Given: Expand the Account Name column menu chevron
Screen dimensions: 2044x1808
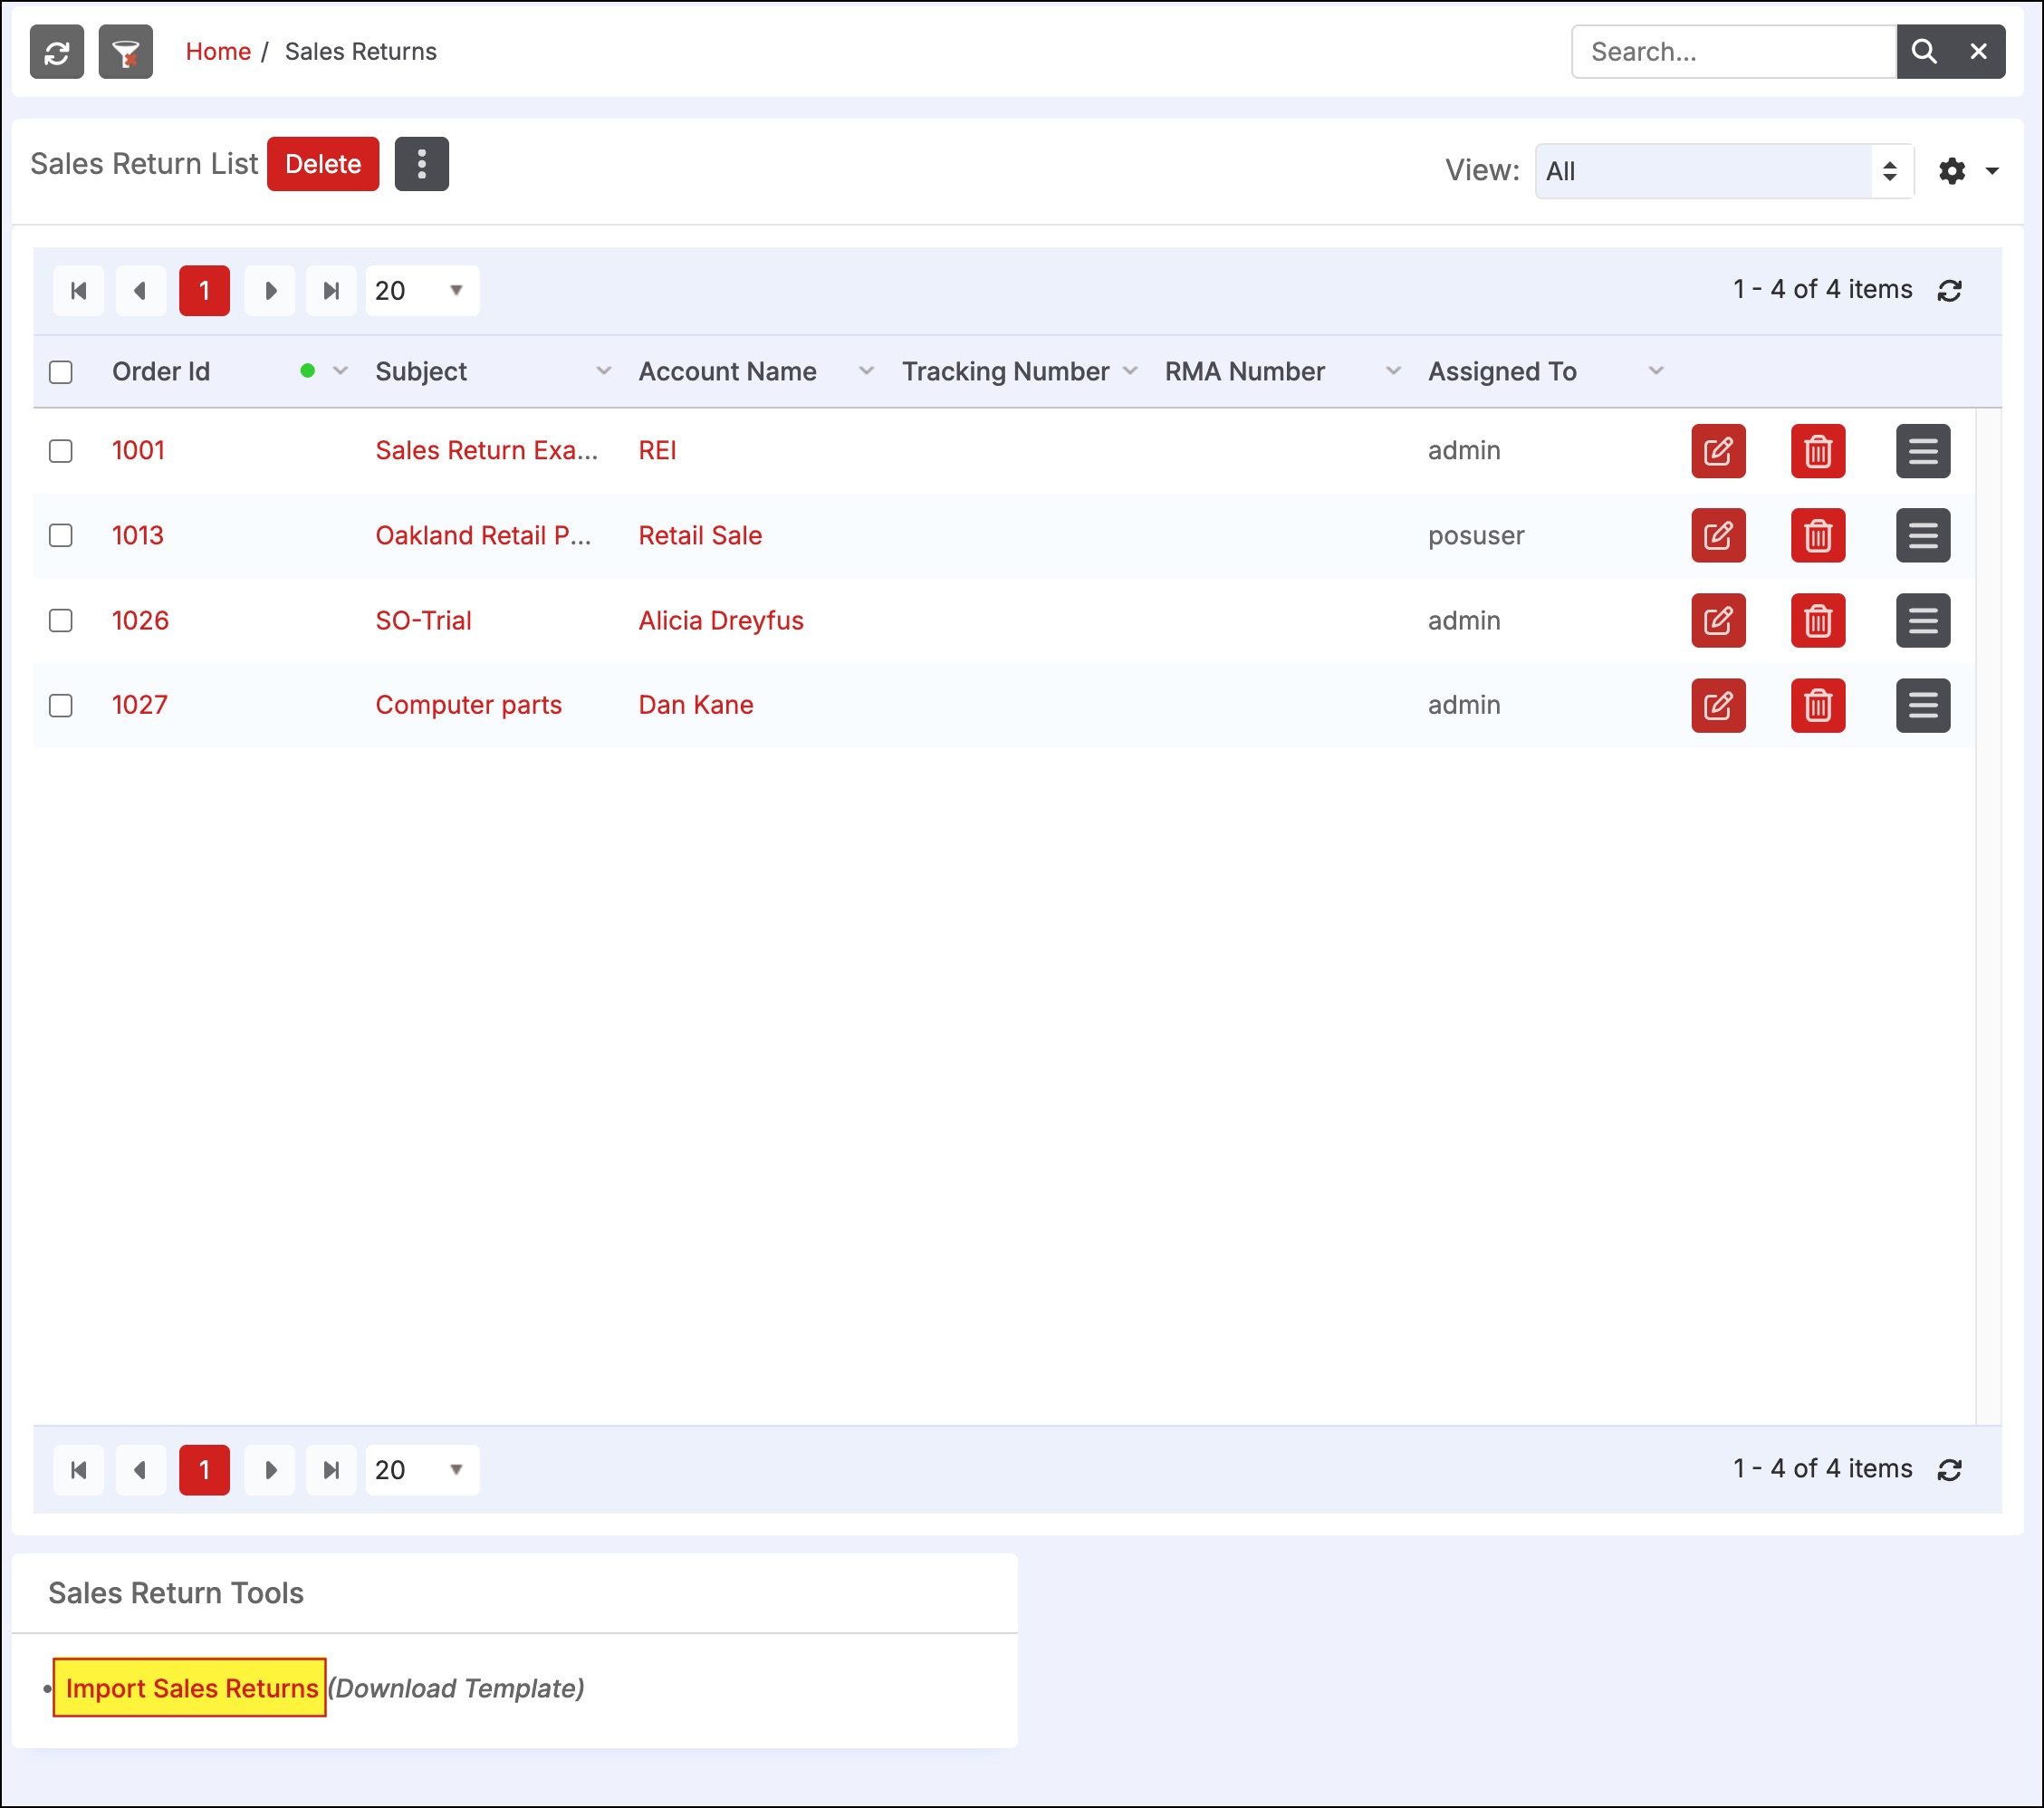Looking at the screenshot, I should 867,371.
